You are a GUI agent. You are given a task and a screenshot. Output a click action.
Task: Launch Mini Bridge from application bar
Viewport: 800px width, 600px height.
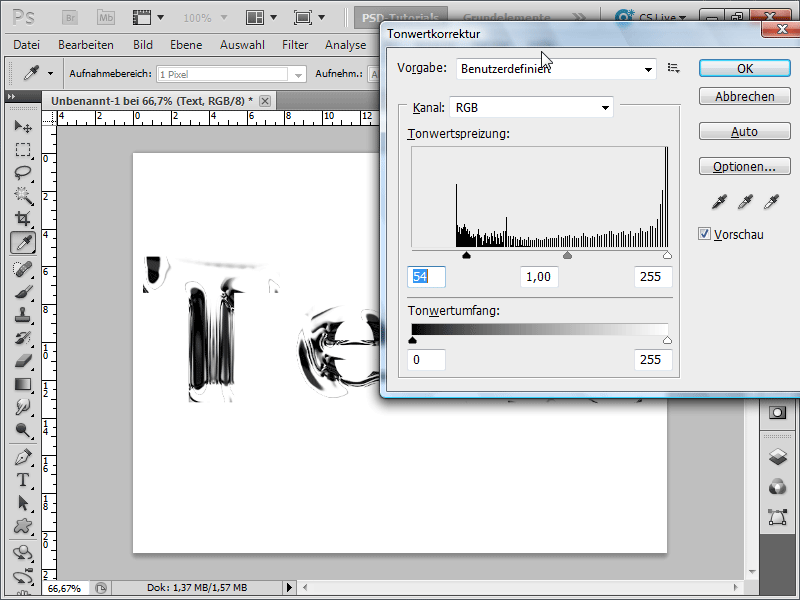tap(106, 18)
